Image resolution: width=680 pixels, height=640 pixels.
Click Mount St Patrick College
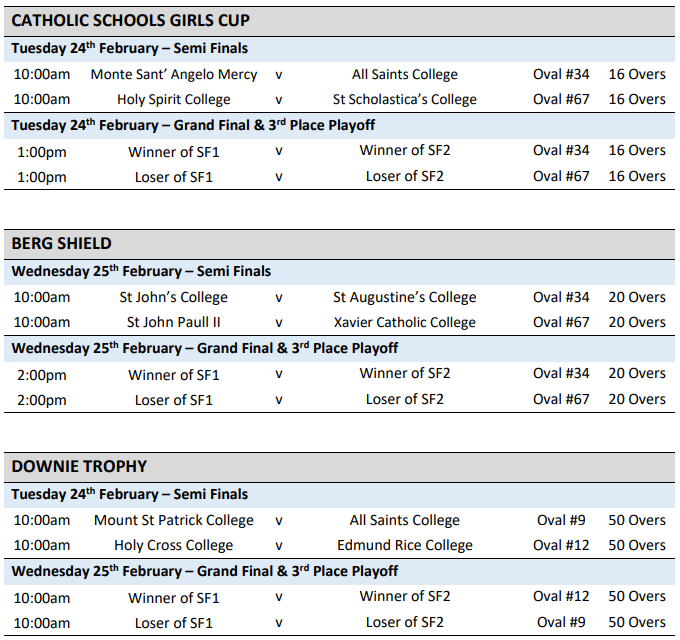[x=174, y=520]
